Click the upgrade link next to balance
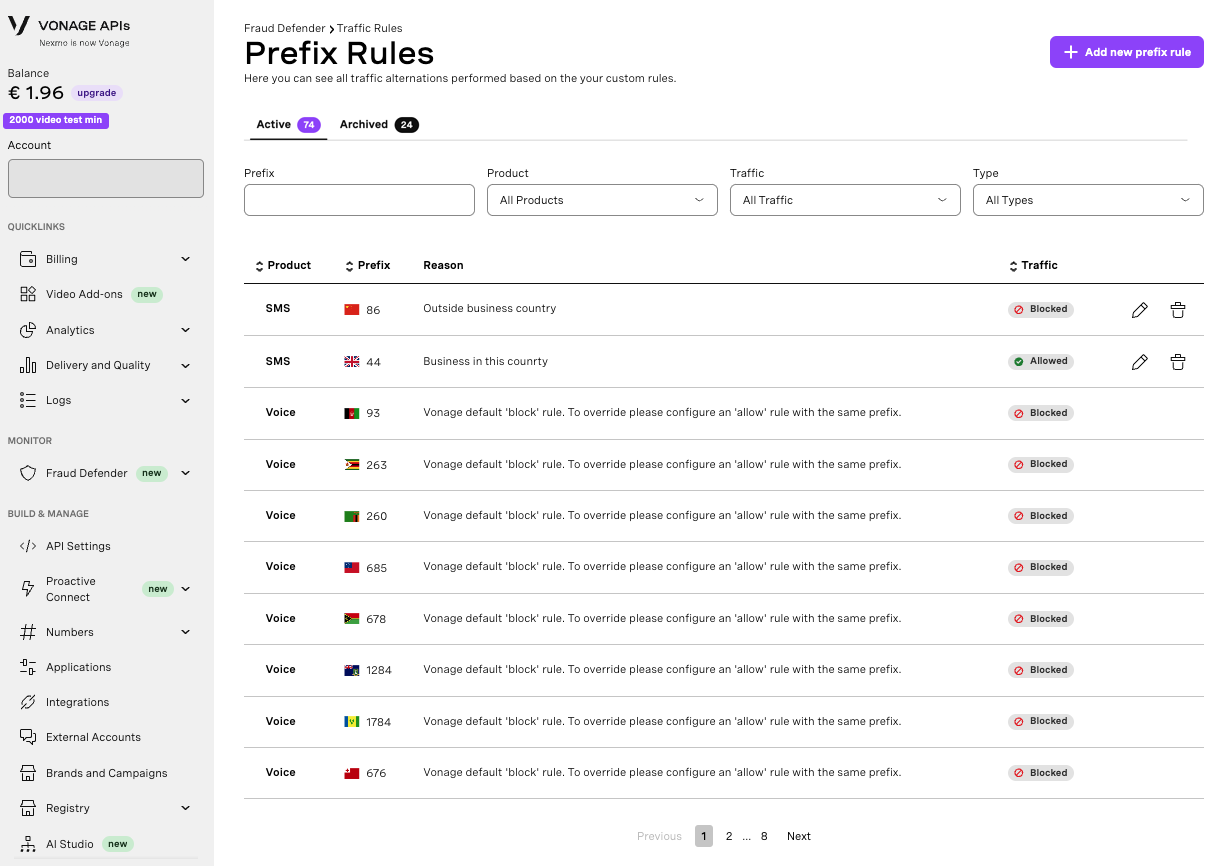Viewport: 1231px width, 866px height. pyautogui.click(x=96, y=92)
